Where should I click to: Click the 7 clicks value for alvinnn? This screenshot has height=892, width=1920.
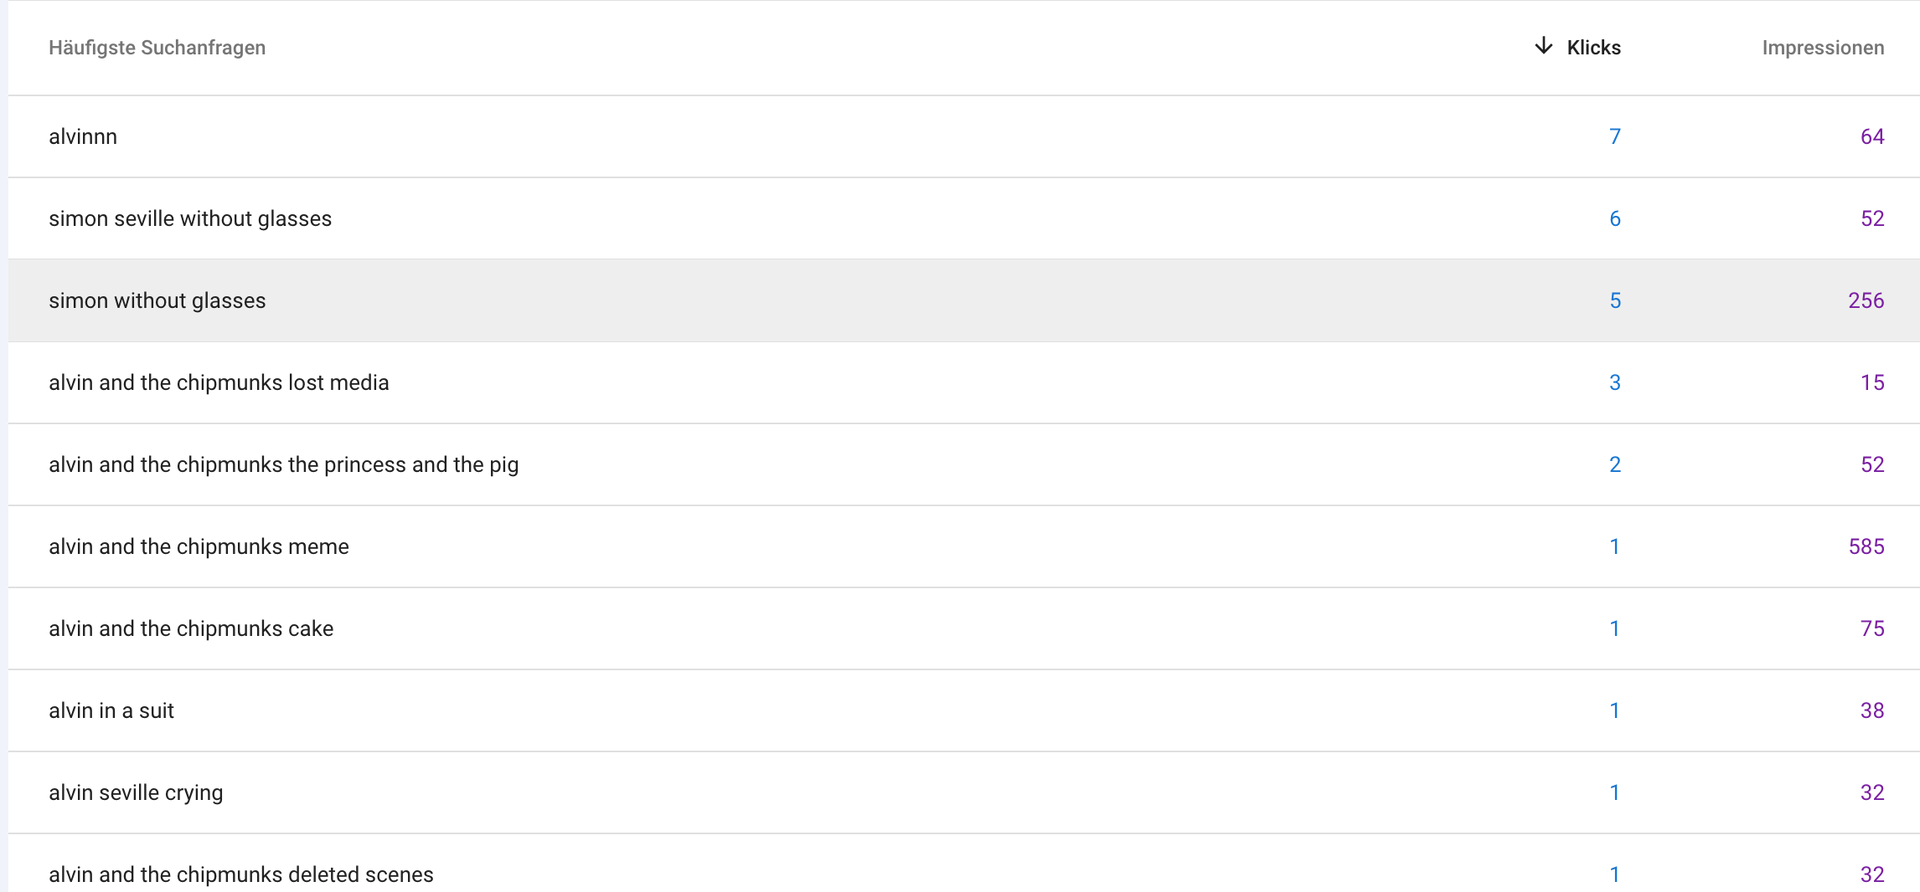(1614, 137)
